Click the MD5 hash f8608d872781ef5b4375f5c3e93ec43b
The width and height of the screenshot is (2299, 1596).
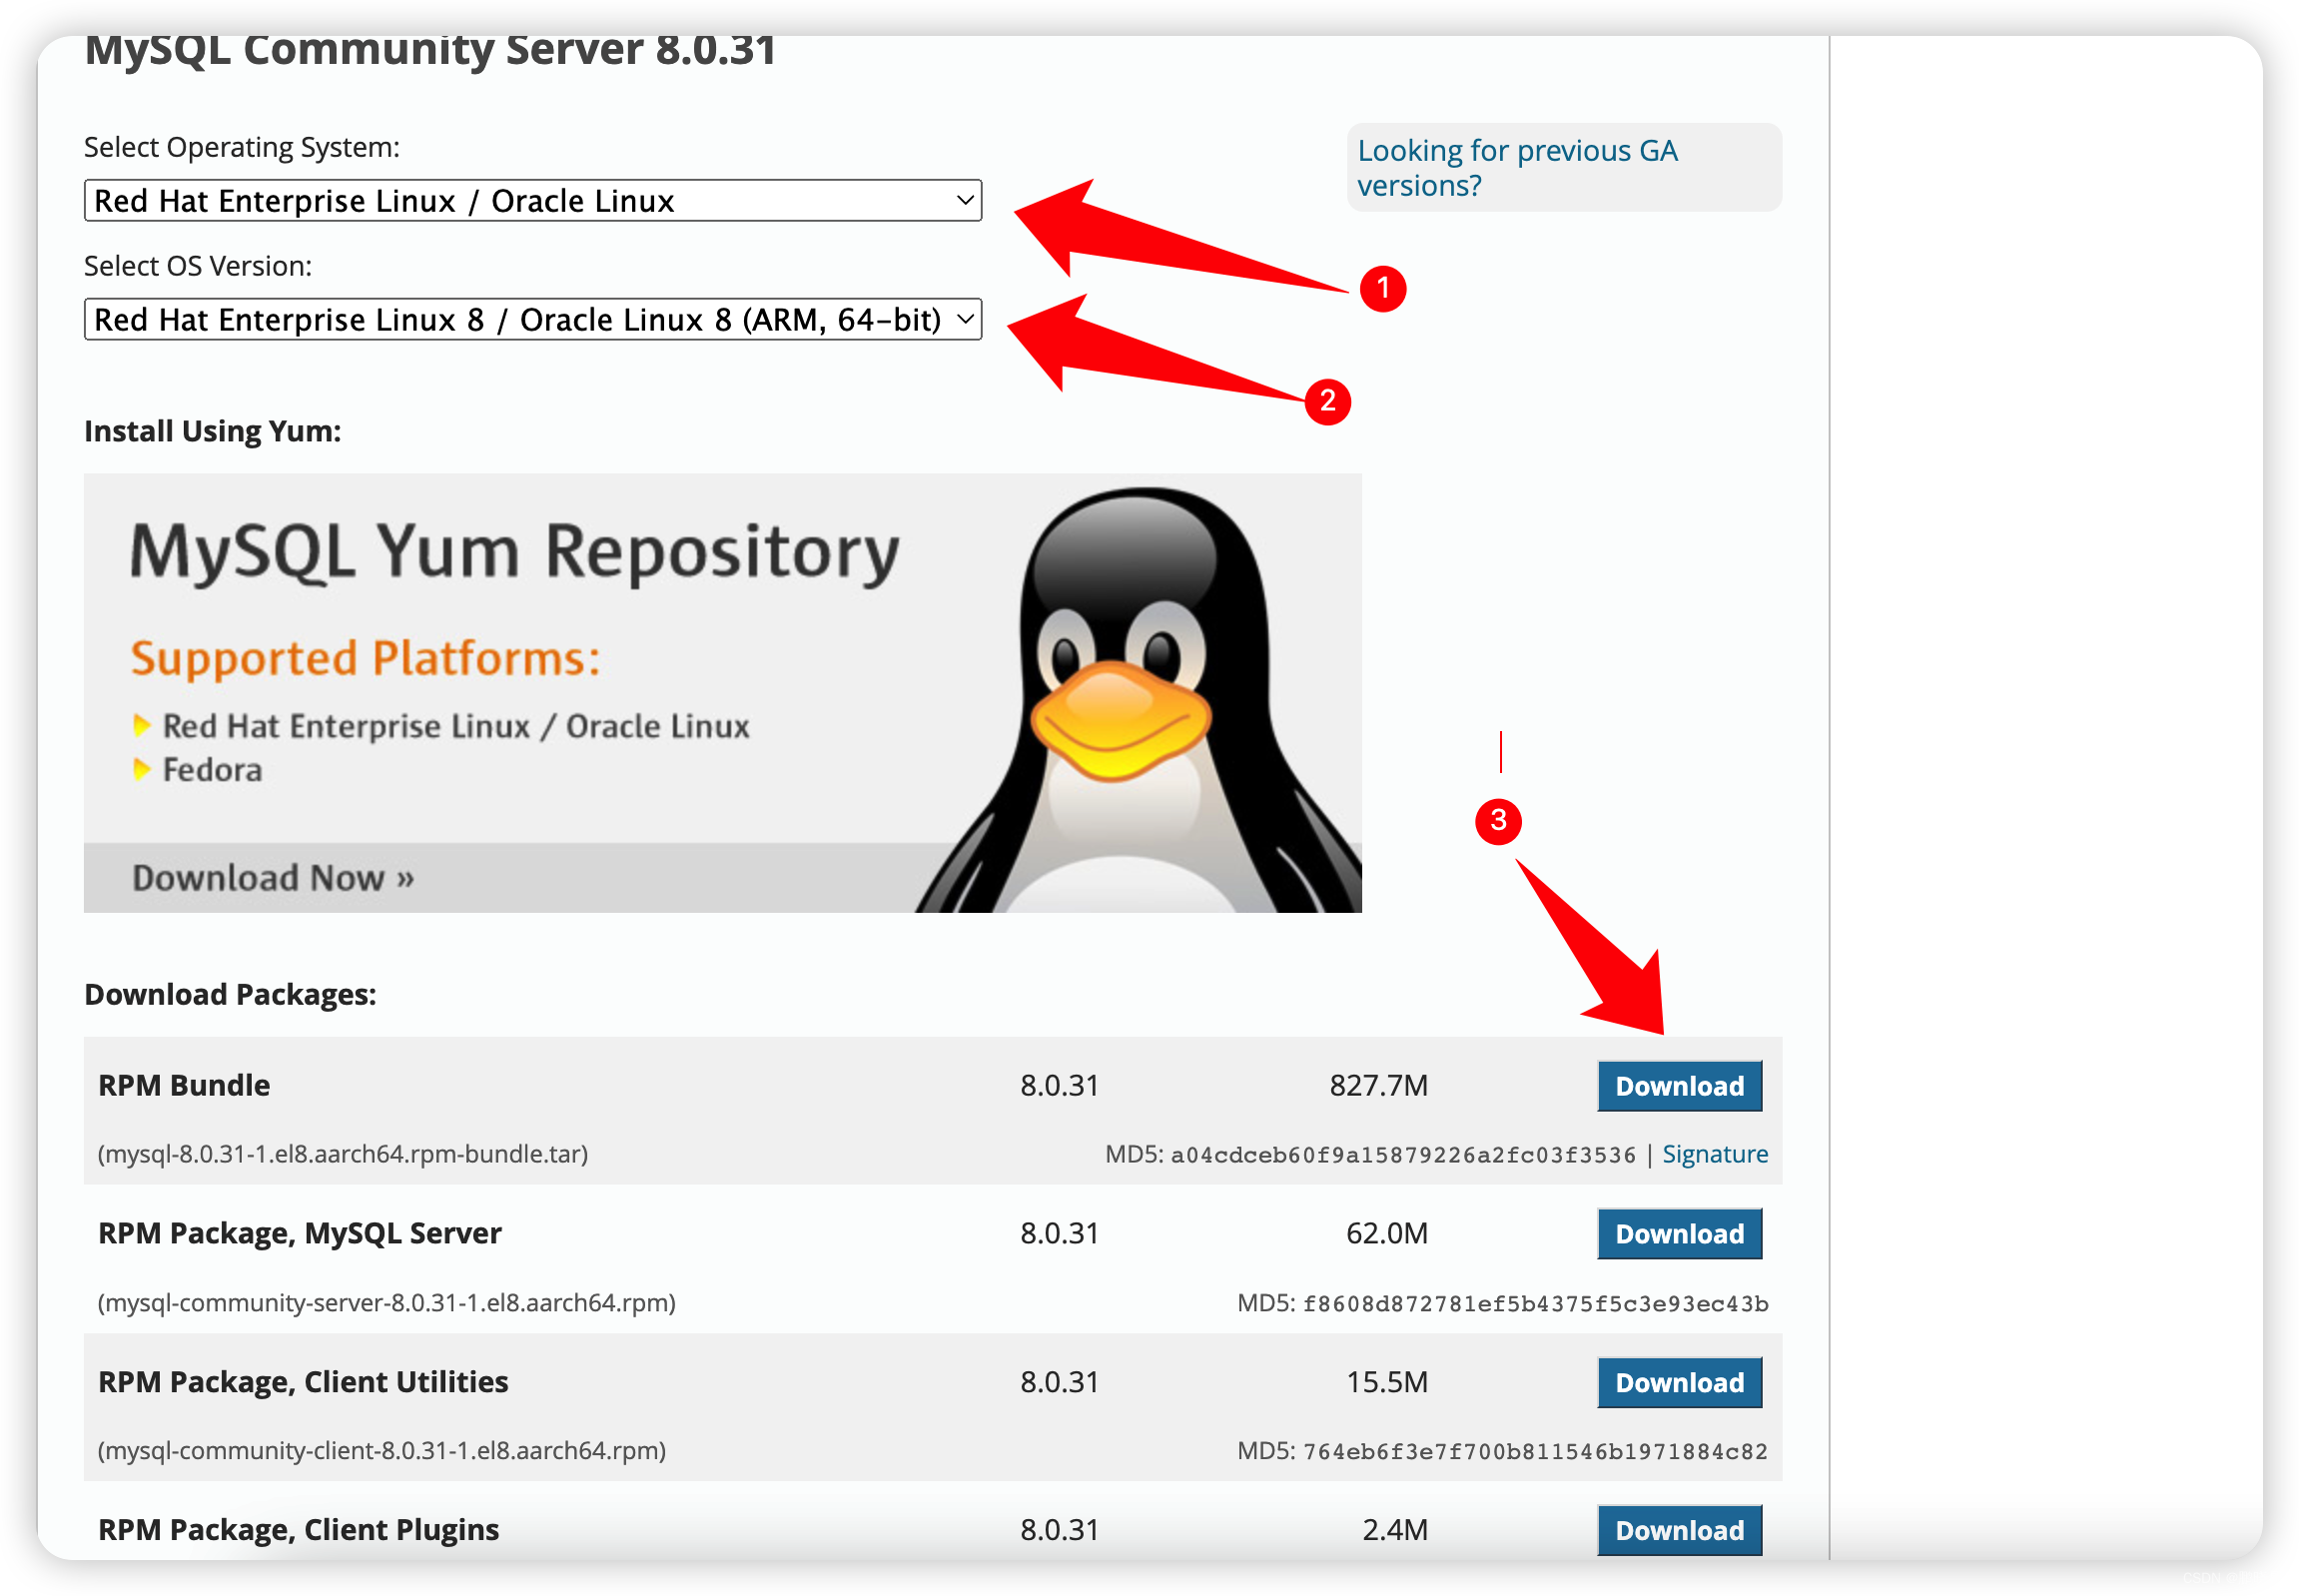(x=1535, y=1303)
